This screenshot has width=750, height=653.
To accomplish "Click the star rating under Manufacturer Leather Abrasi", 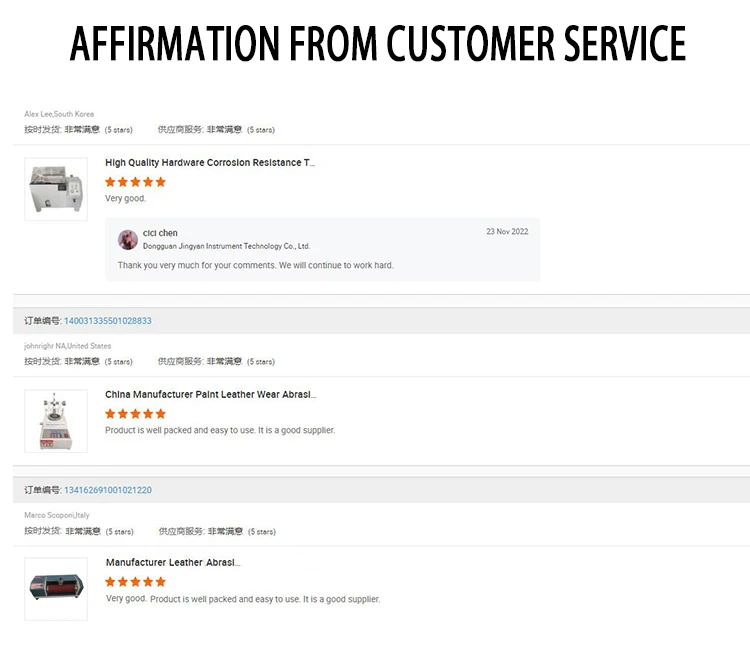I will point(135,582).
